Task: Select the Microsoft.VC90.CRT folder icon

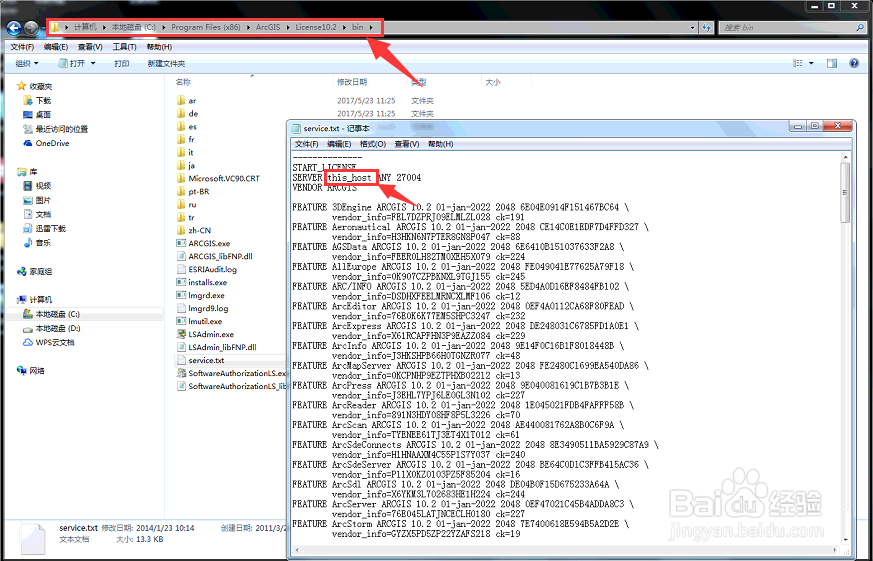Action: pos(180,179)
